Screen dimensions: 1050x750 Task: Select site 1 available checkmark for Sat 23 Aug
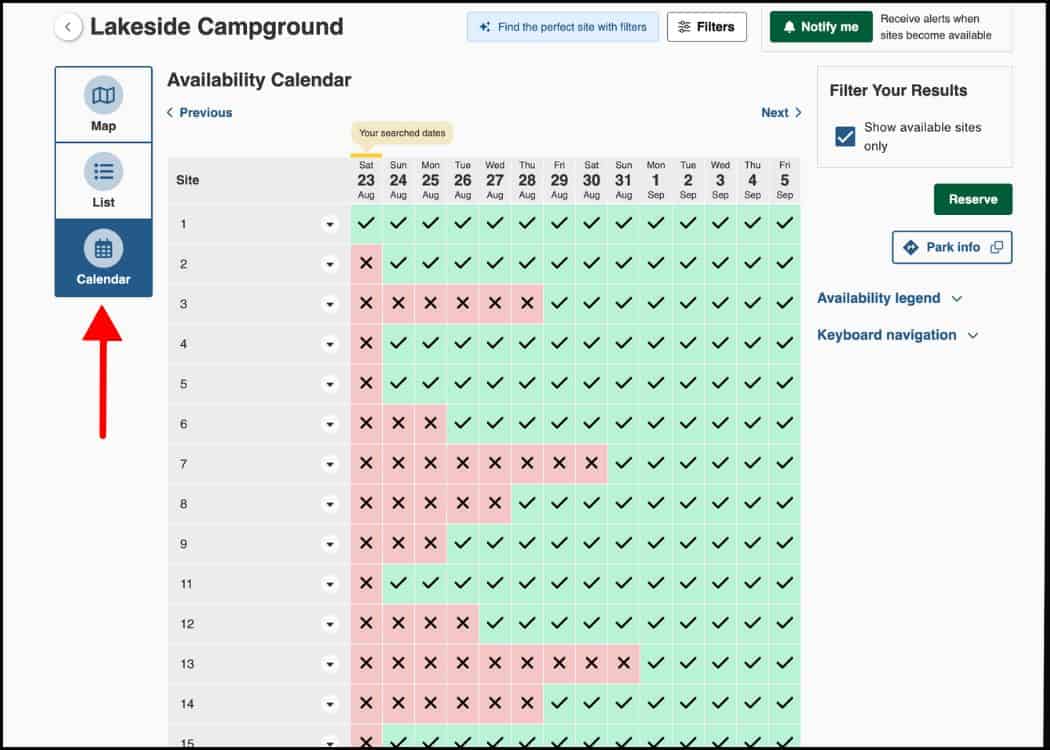[x=366, y=224]
